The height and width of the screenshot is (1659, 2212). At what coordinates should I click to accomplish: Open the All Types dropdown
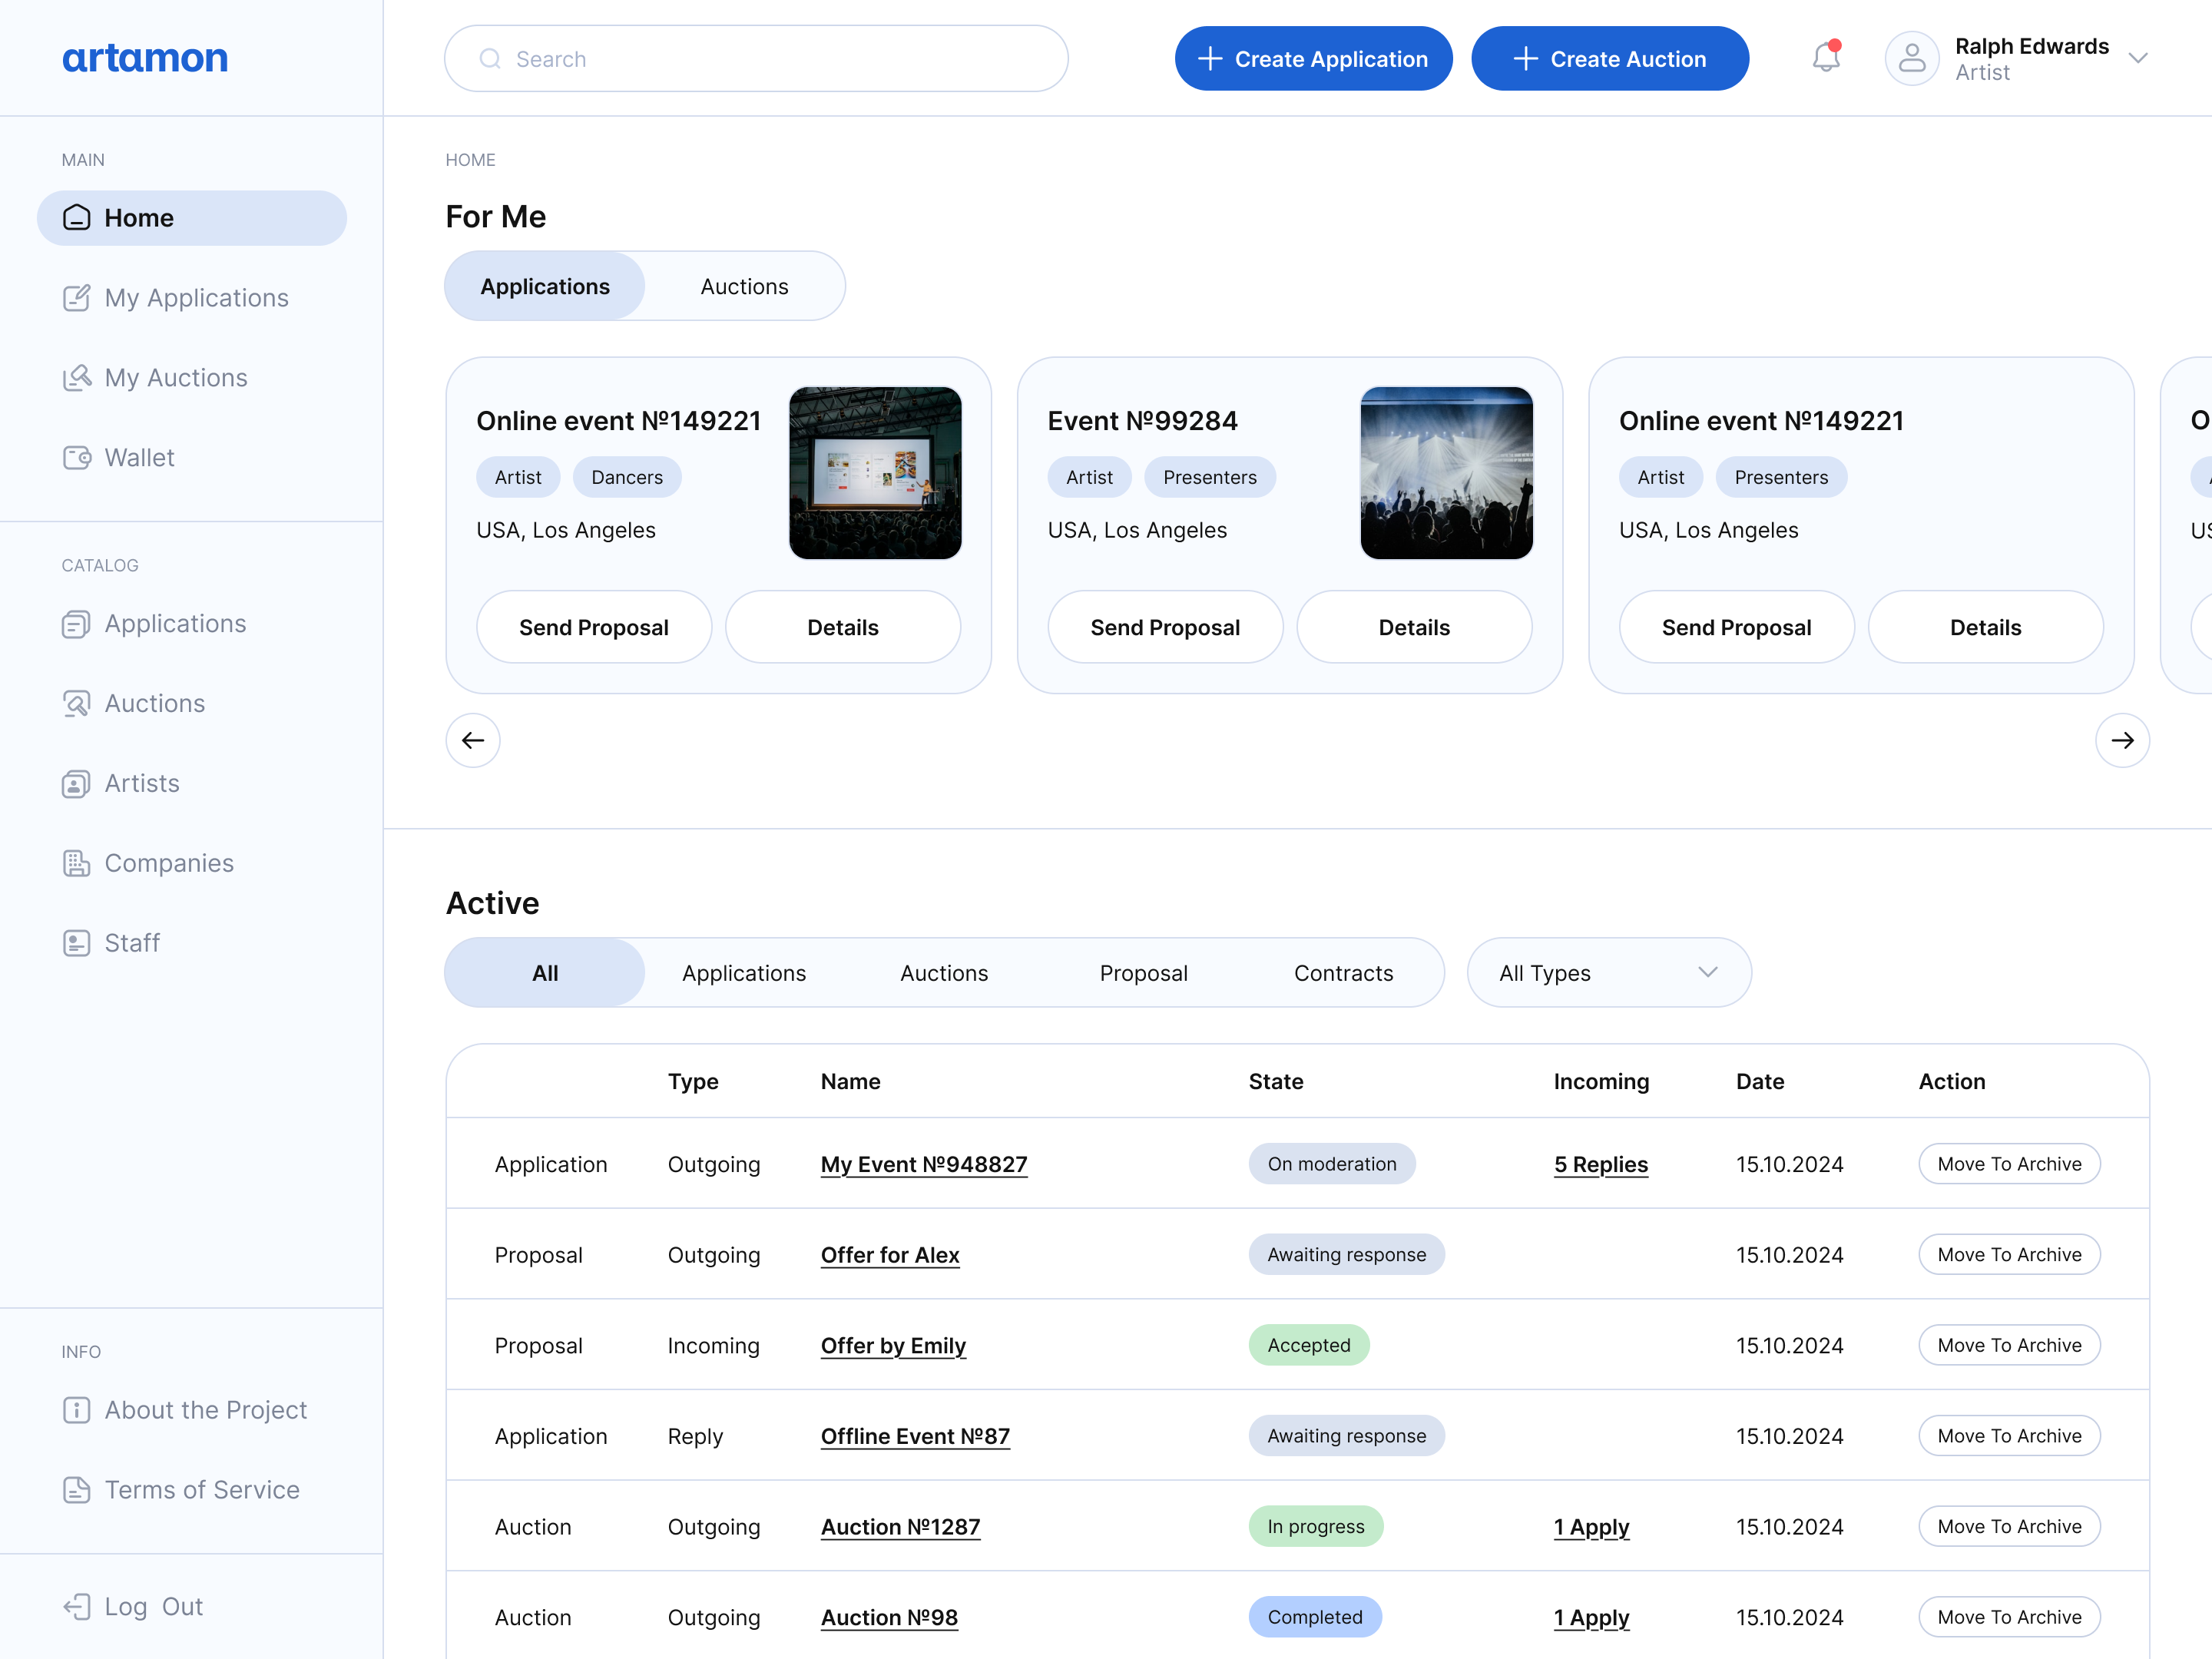coord(1609,972)
